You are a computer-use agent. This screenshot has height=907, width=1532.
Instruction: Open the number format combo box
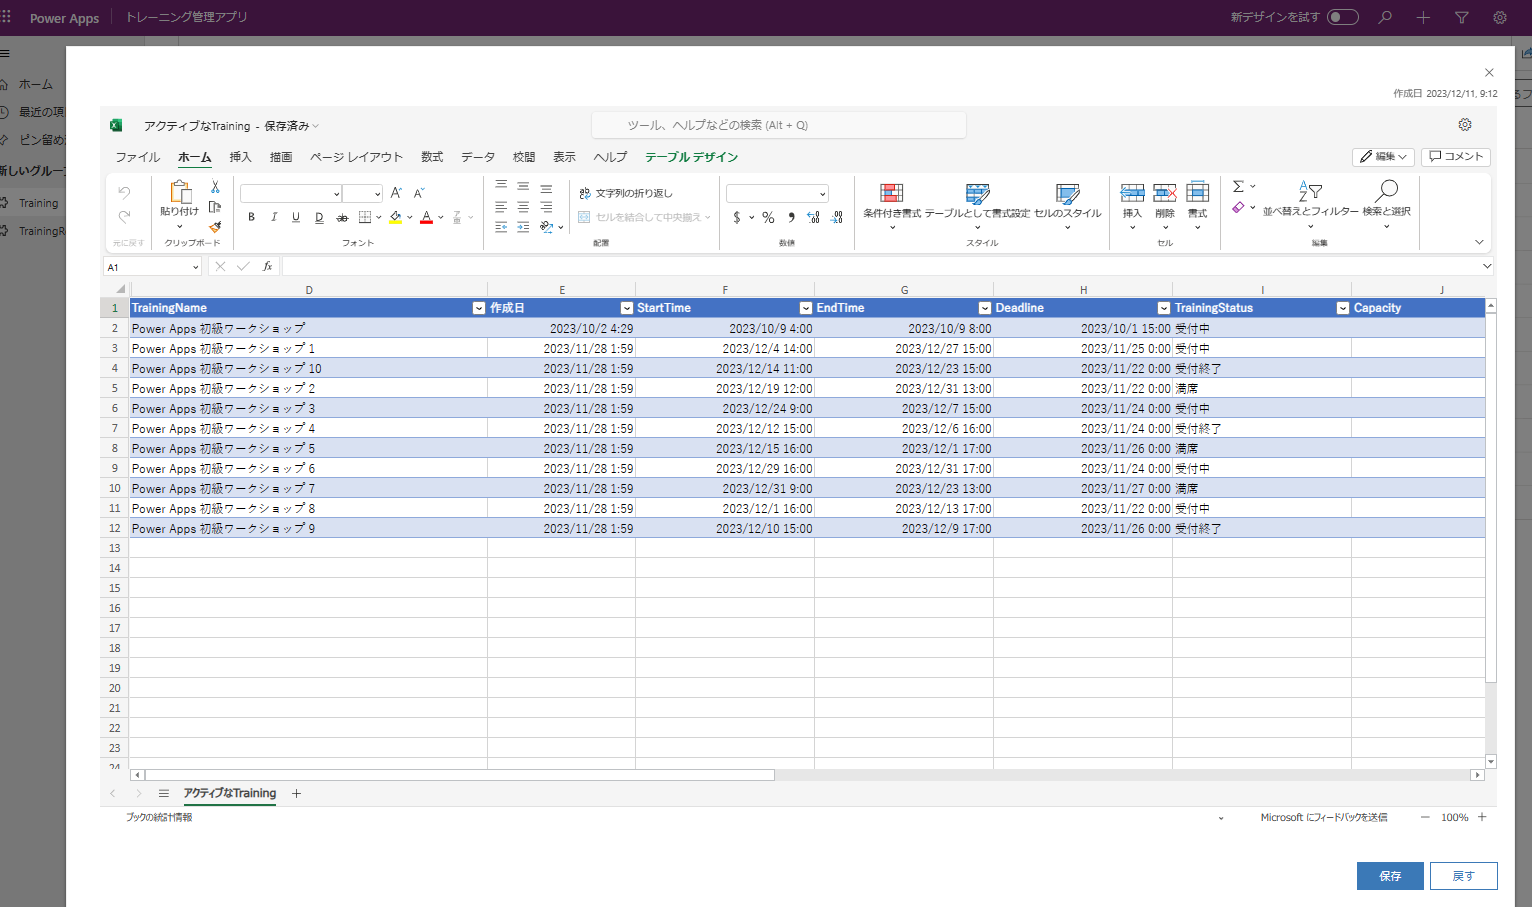777,194
